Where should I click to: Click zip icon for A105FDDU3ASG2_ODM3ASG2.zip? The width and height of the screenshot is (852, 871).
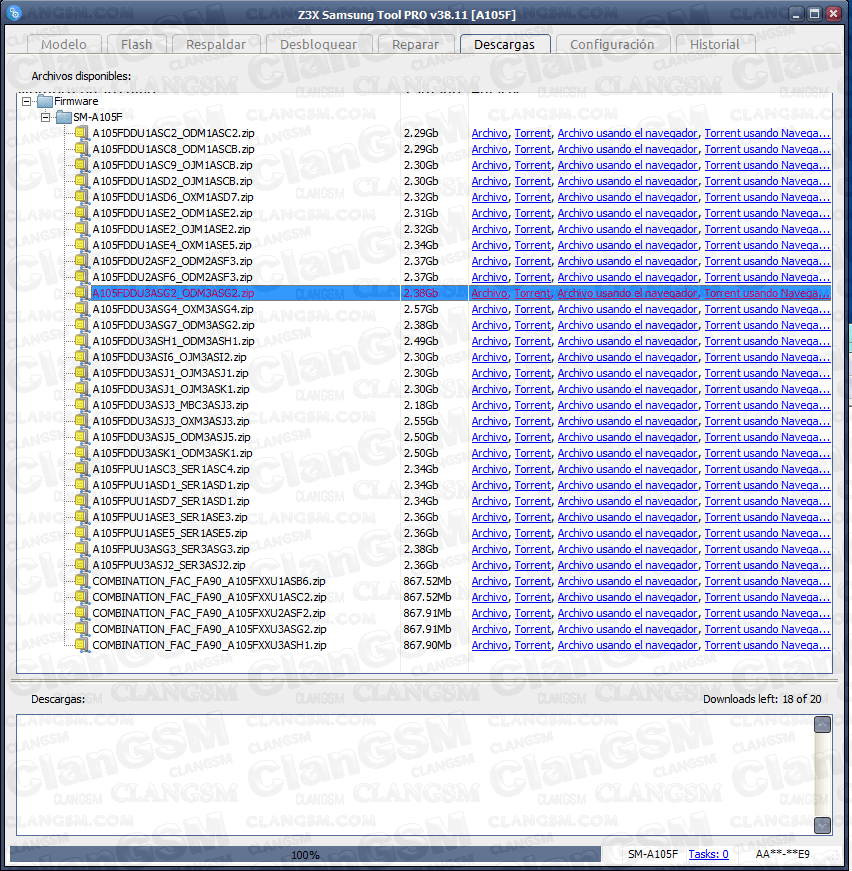[82, 293]
